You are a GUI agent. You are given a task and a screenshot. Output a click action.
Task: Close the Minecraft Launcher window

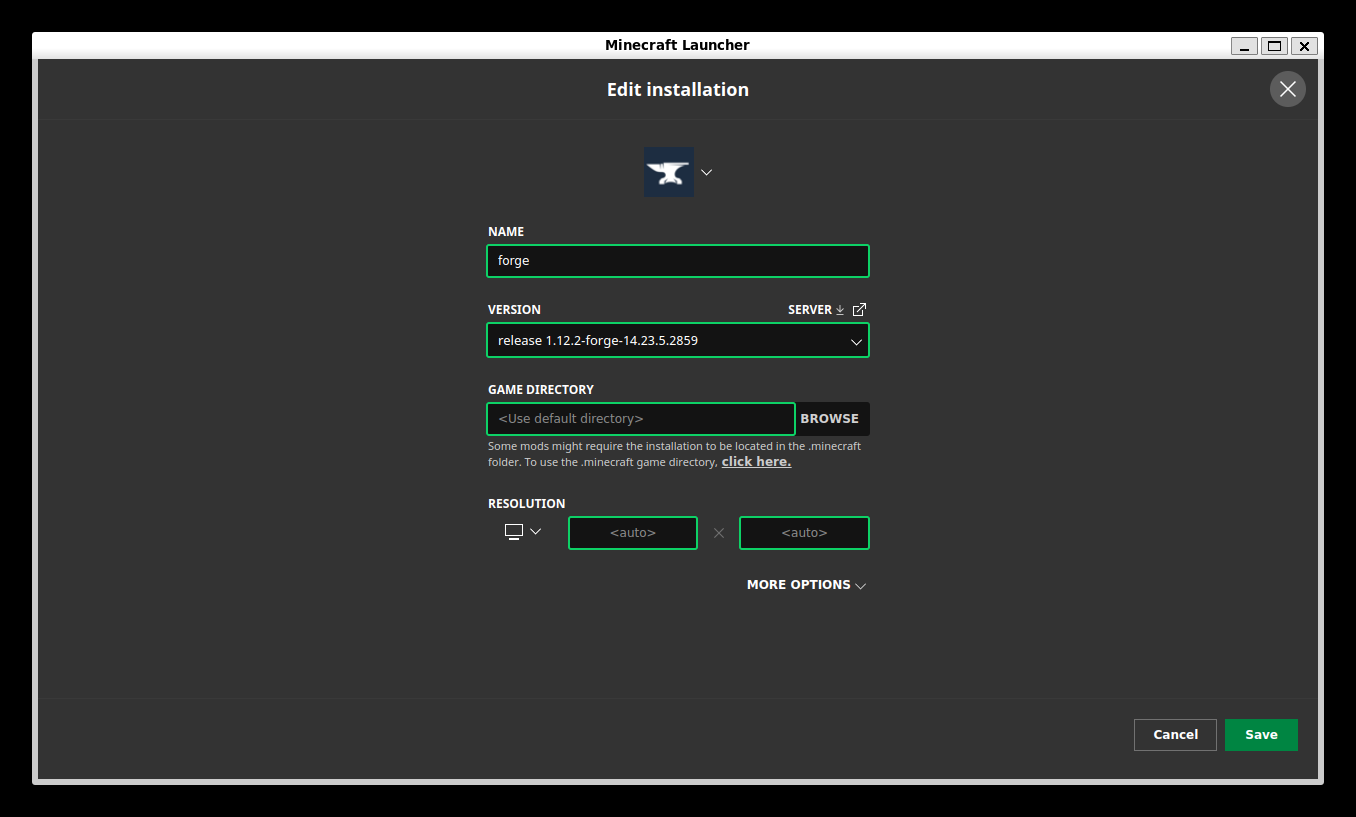tap(1304, 46)
